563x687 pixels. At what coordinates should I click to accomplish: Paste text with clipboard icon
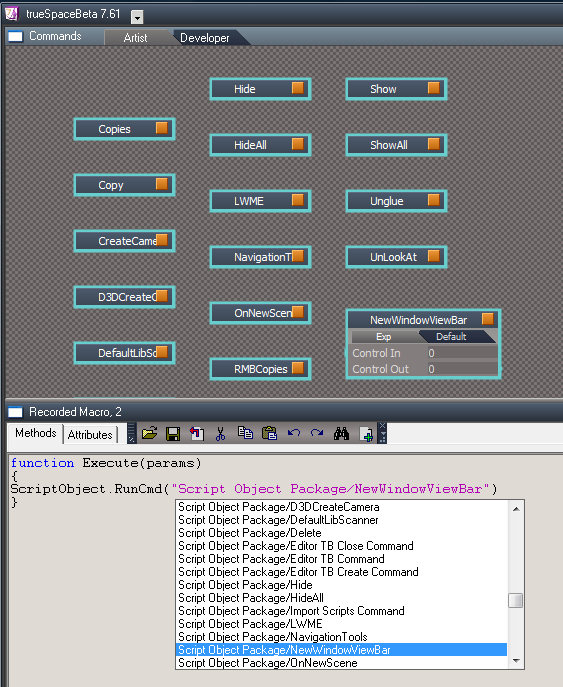269,433
